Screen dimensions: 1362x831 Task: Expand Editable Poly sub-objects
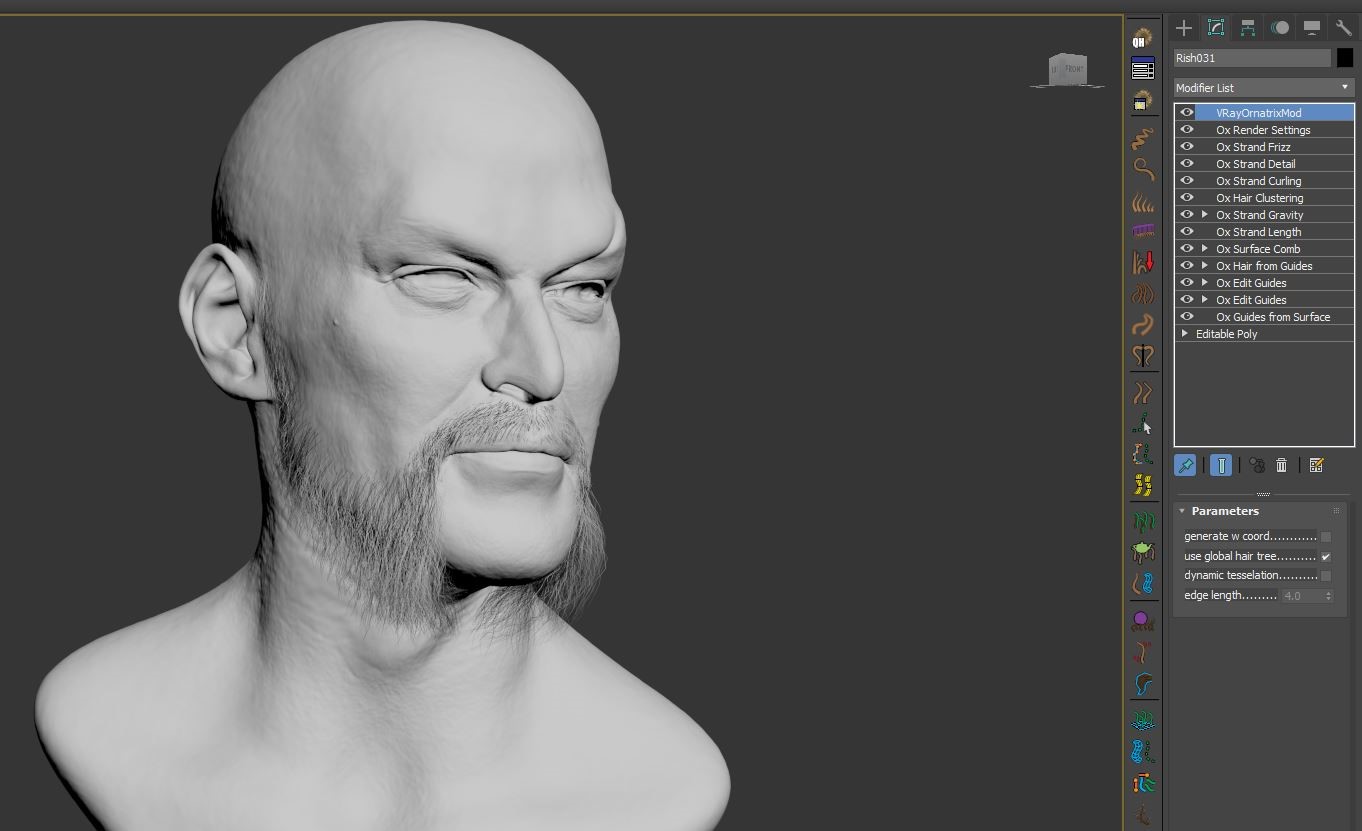[1186, 334]
